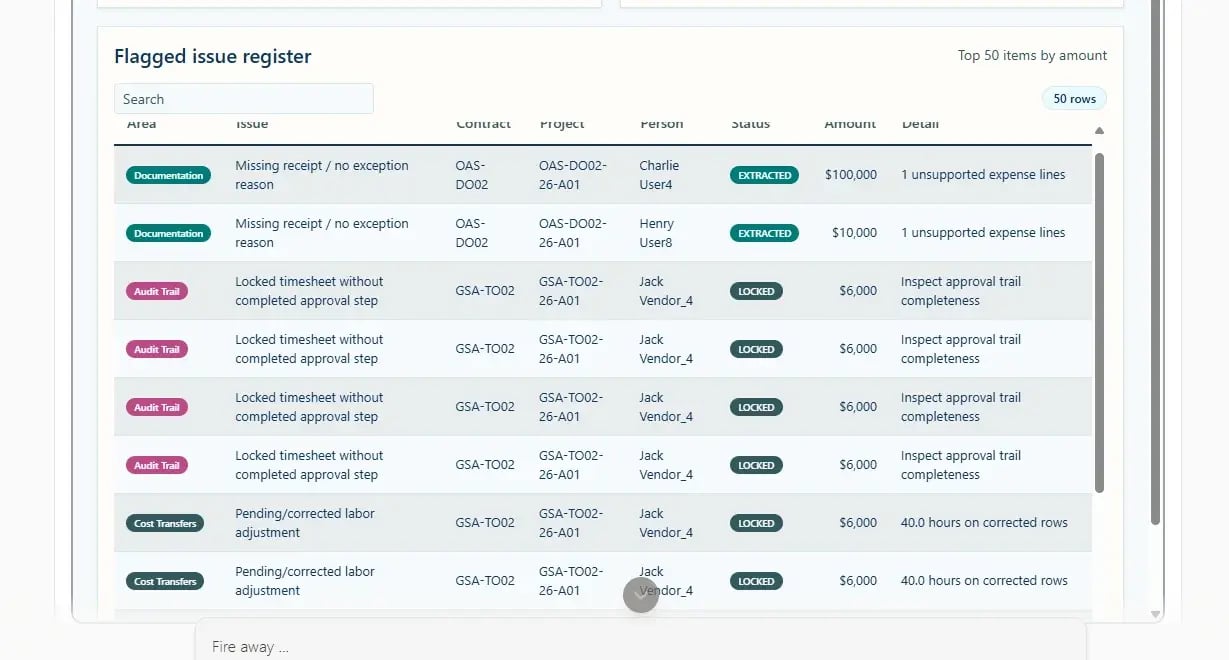
Task: Click "Flagged issue register" heading
Action: (x=213, y=56)
